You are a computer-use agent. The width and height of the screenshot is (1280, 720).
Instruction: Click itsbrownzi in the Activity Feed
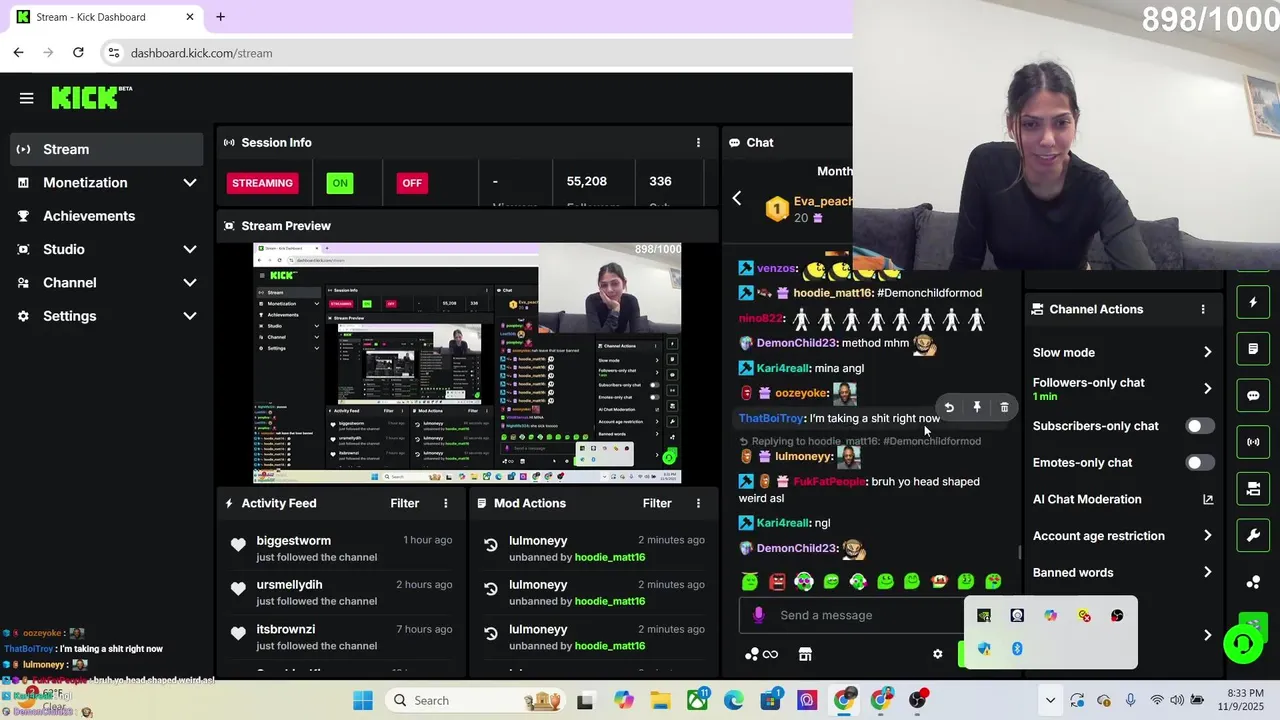pos(285,629)
